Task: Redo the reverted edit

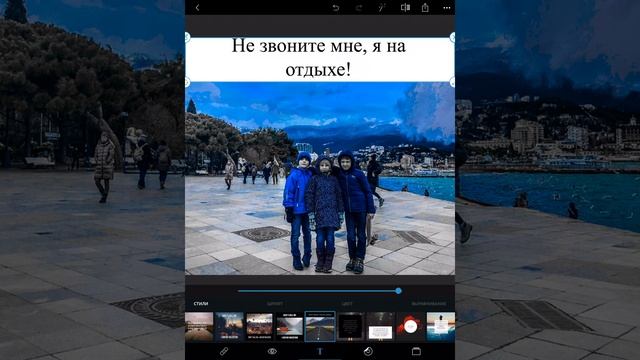Action: point(359,8)
